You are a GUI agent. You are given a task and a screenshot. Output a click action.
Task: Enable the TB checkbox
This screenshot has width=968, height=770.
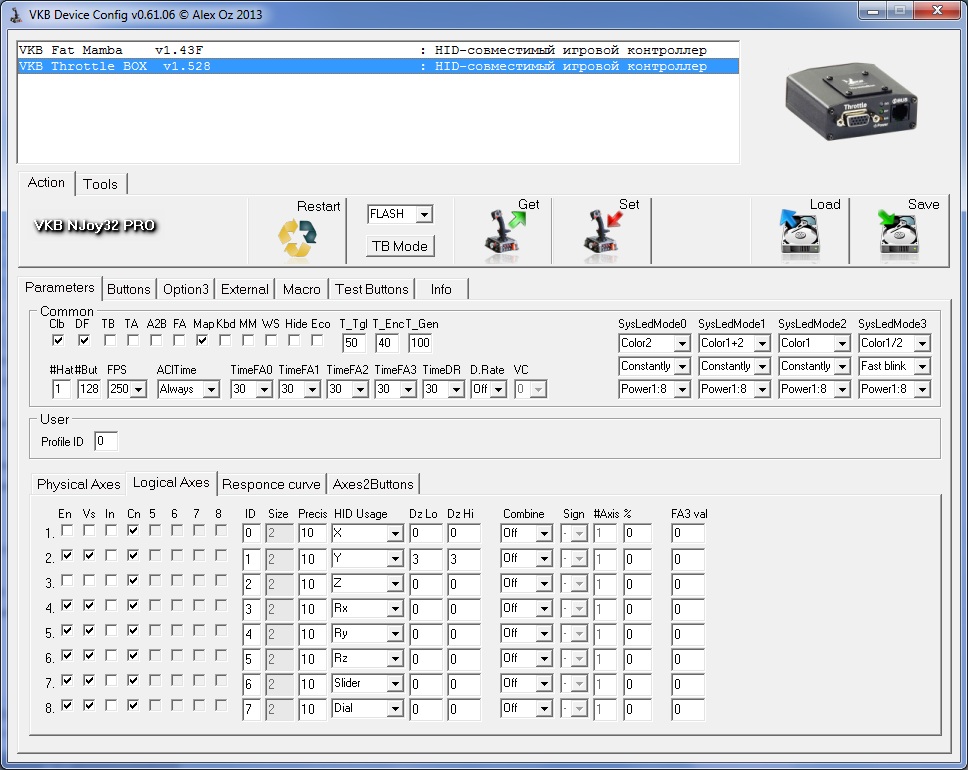[x=109, y=340]
